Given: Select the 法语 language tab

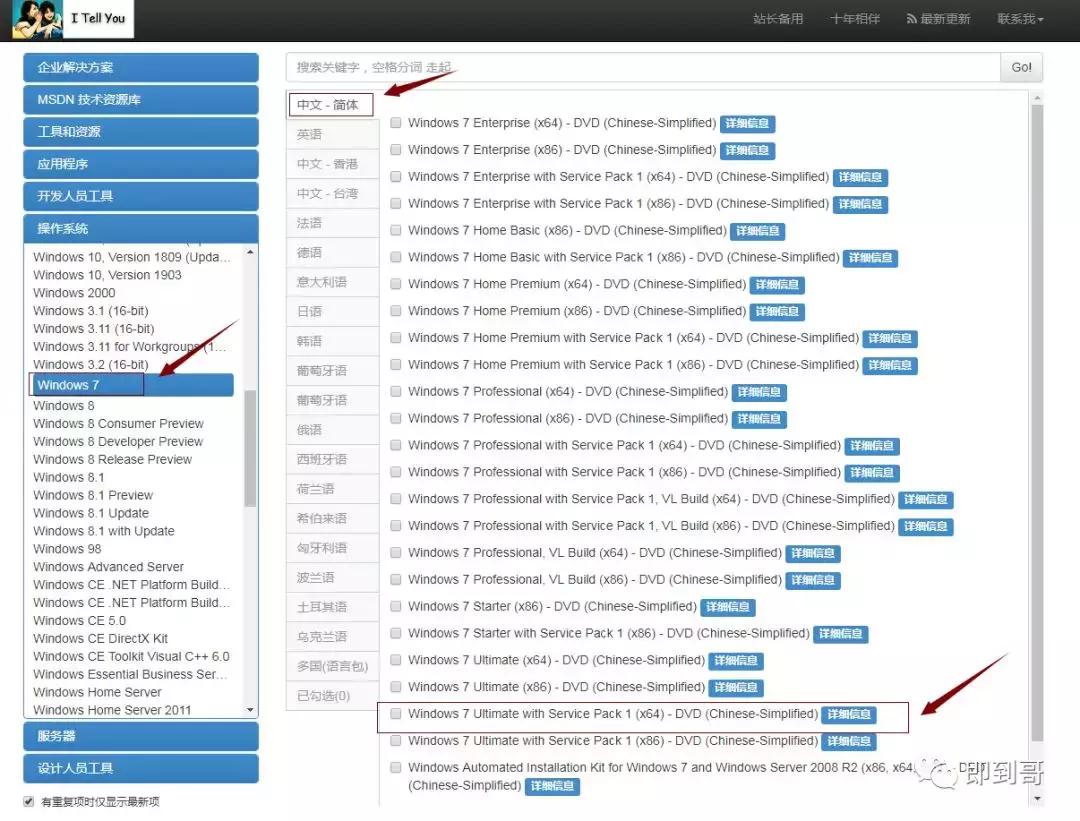Looking at the screenshot, I should tap(333, 223).
